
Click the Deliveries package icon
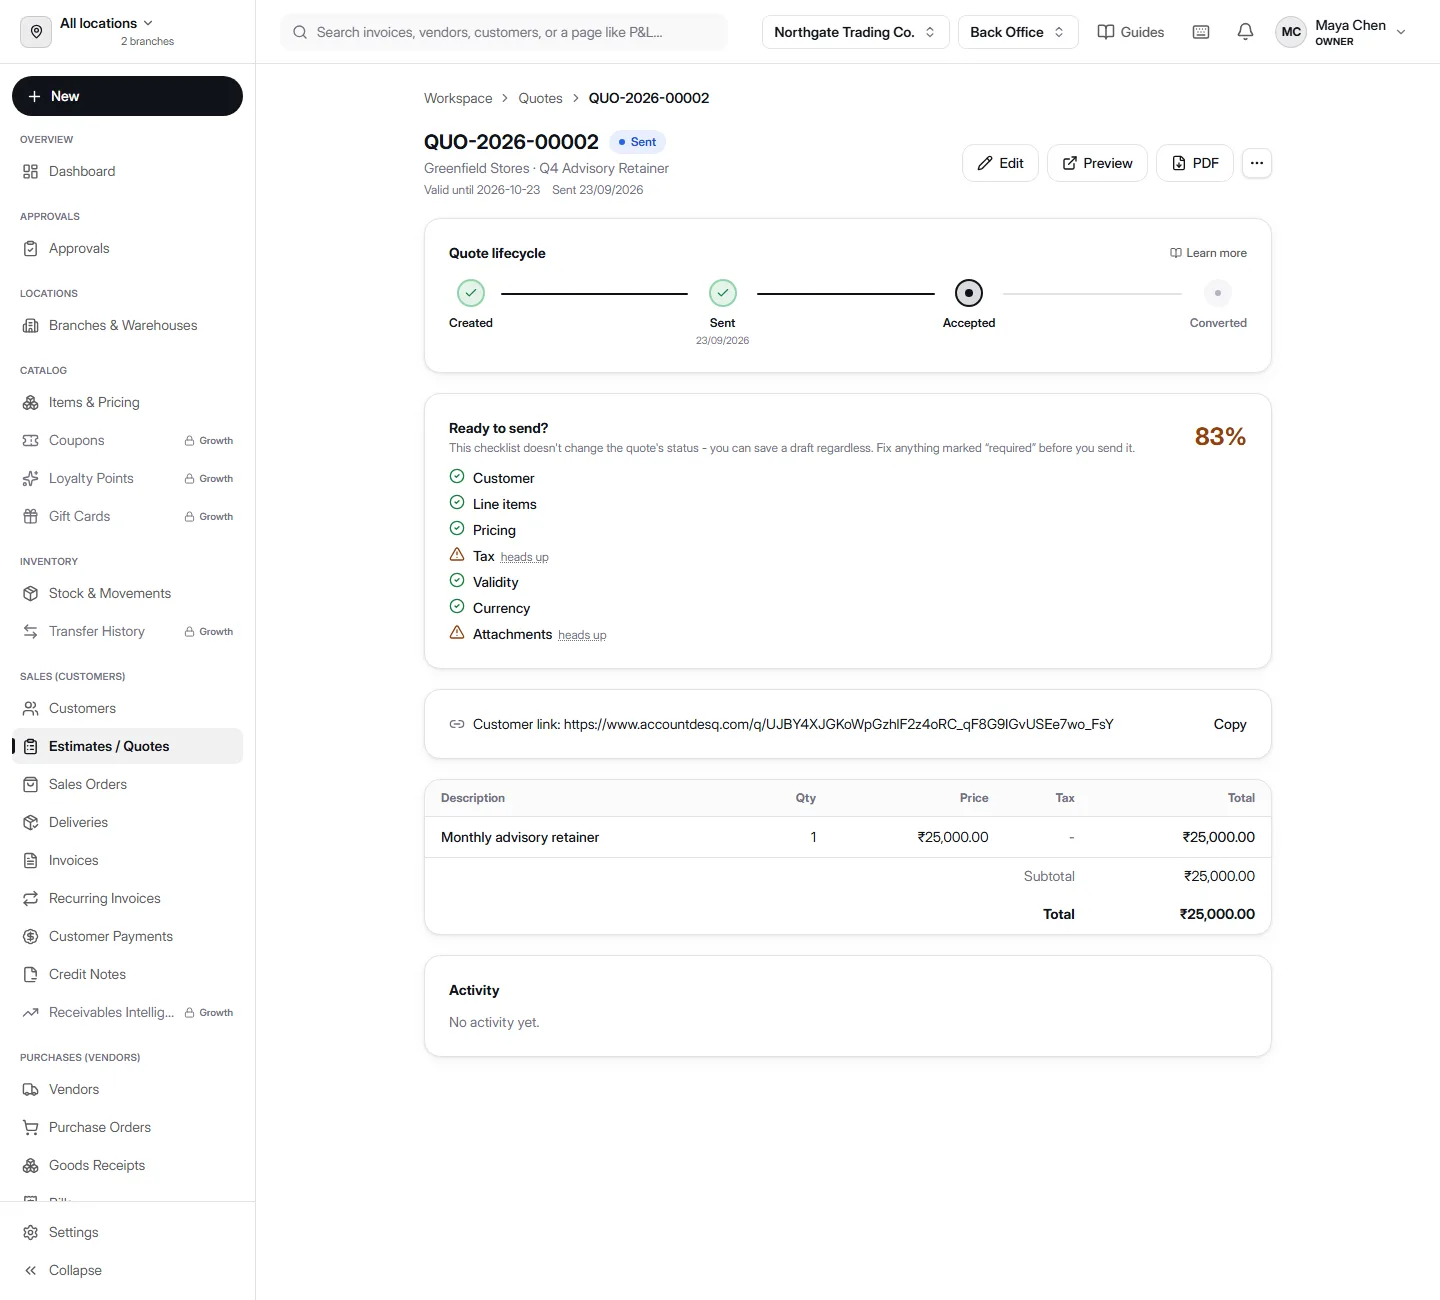[31, 822]
